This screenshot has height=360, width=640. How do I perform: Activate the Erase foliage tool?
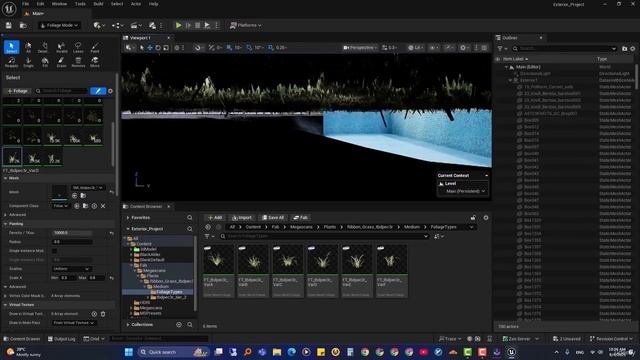[x=61, y=62]
